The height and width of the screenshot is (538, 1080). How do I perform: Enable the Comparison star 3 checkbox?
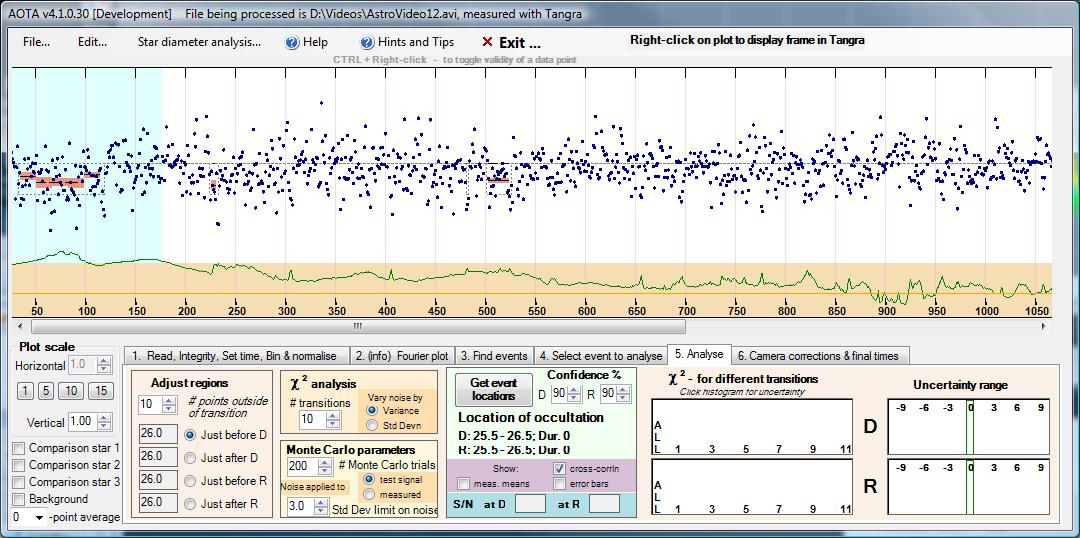click(x=19, y=482)
